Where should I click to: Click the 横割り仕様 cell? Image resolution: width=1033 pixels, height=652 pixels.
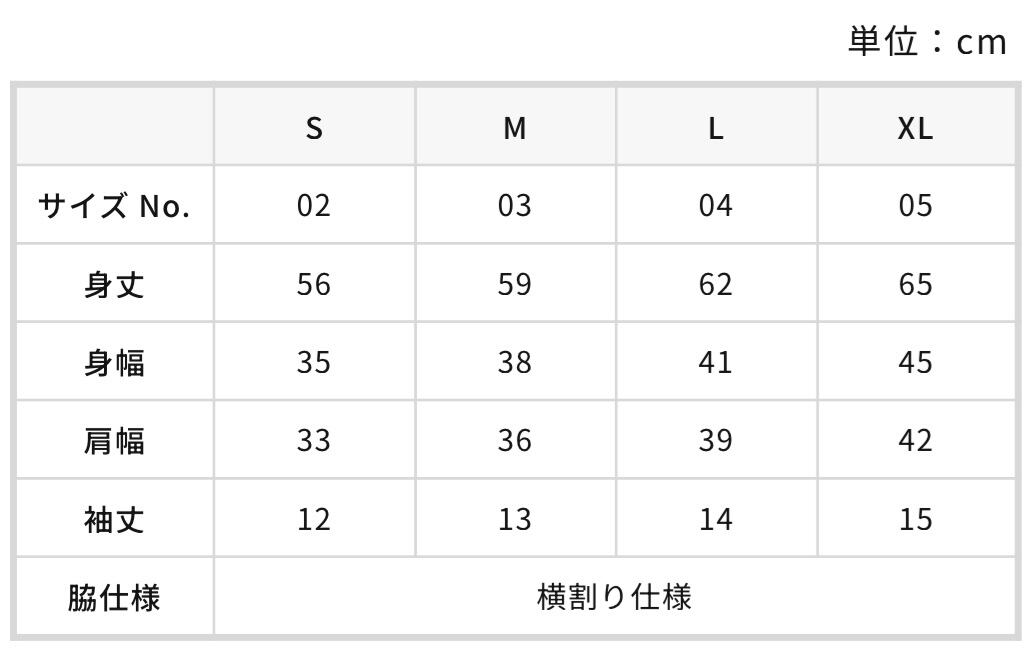click(615, 597)
